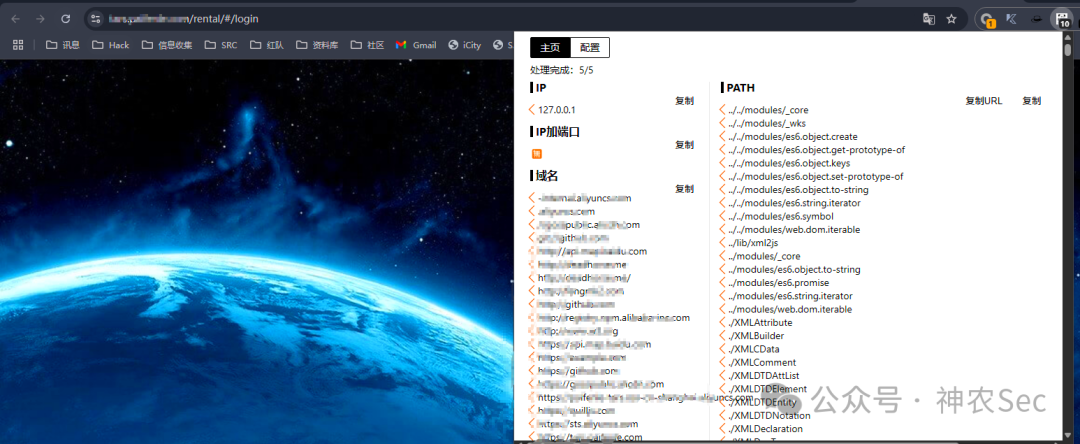The height and width of the screenshot is (444, 1080).
Task: Open the Gmail bookmark
Action: tap(416, 45)
